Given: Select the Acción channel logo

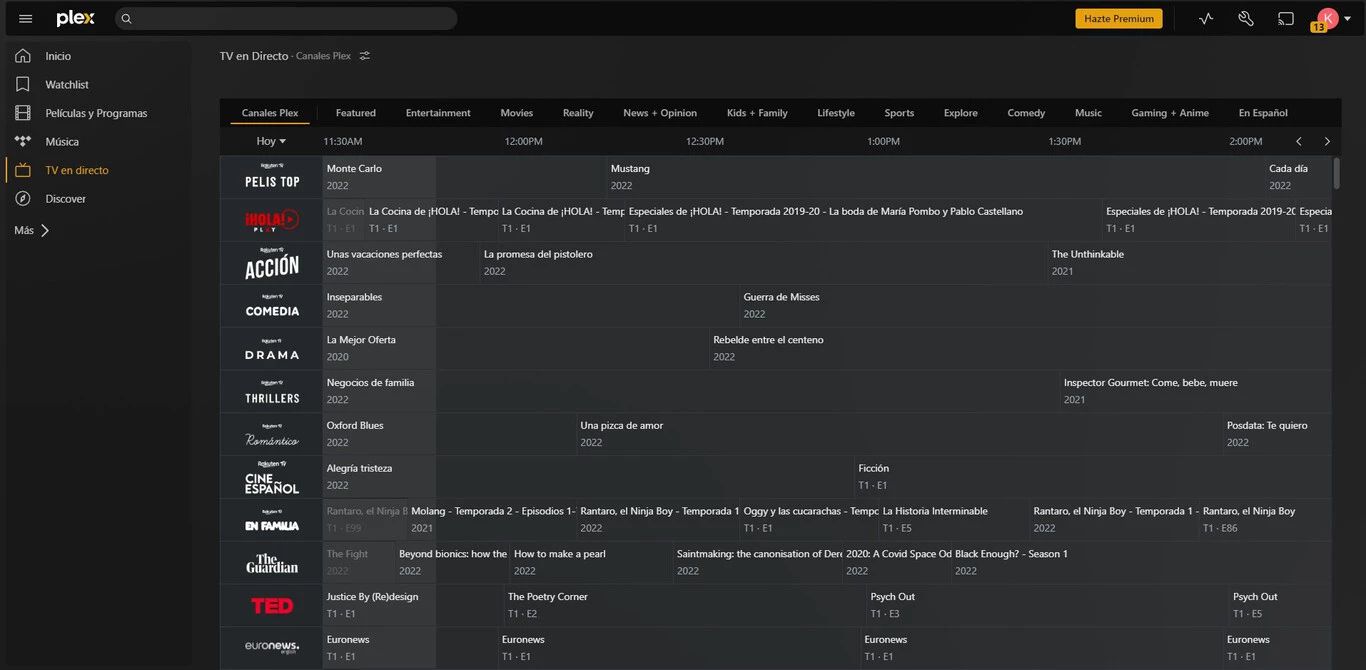Looking at the screenshot, I should click(272, 263).
